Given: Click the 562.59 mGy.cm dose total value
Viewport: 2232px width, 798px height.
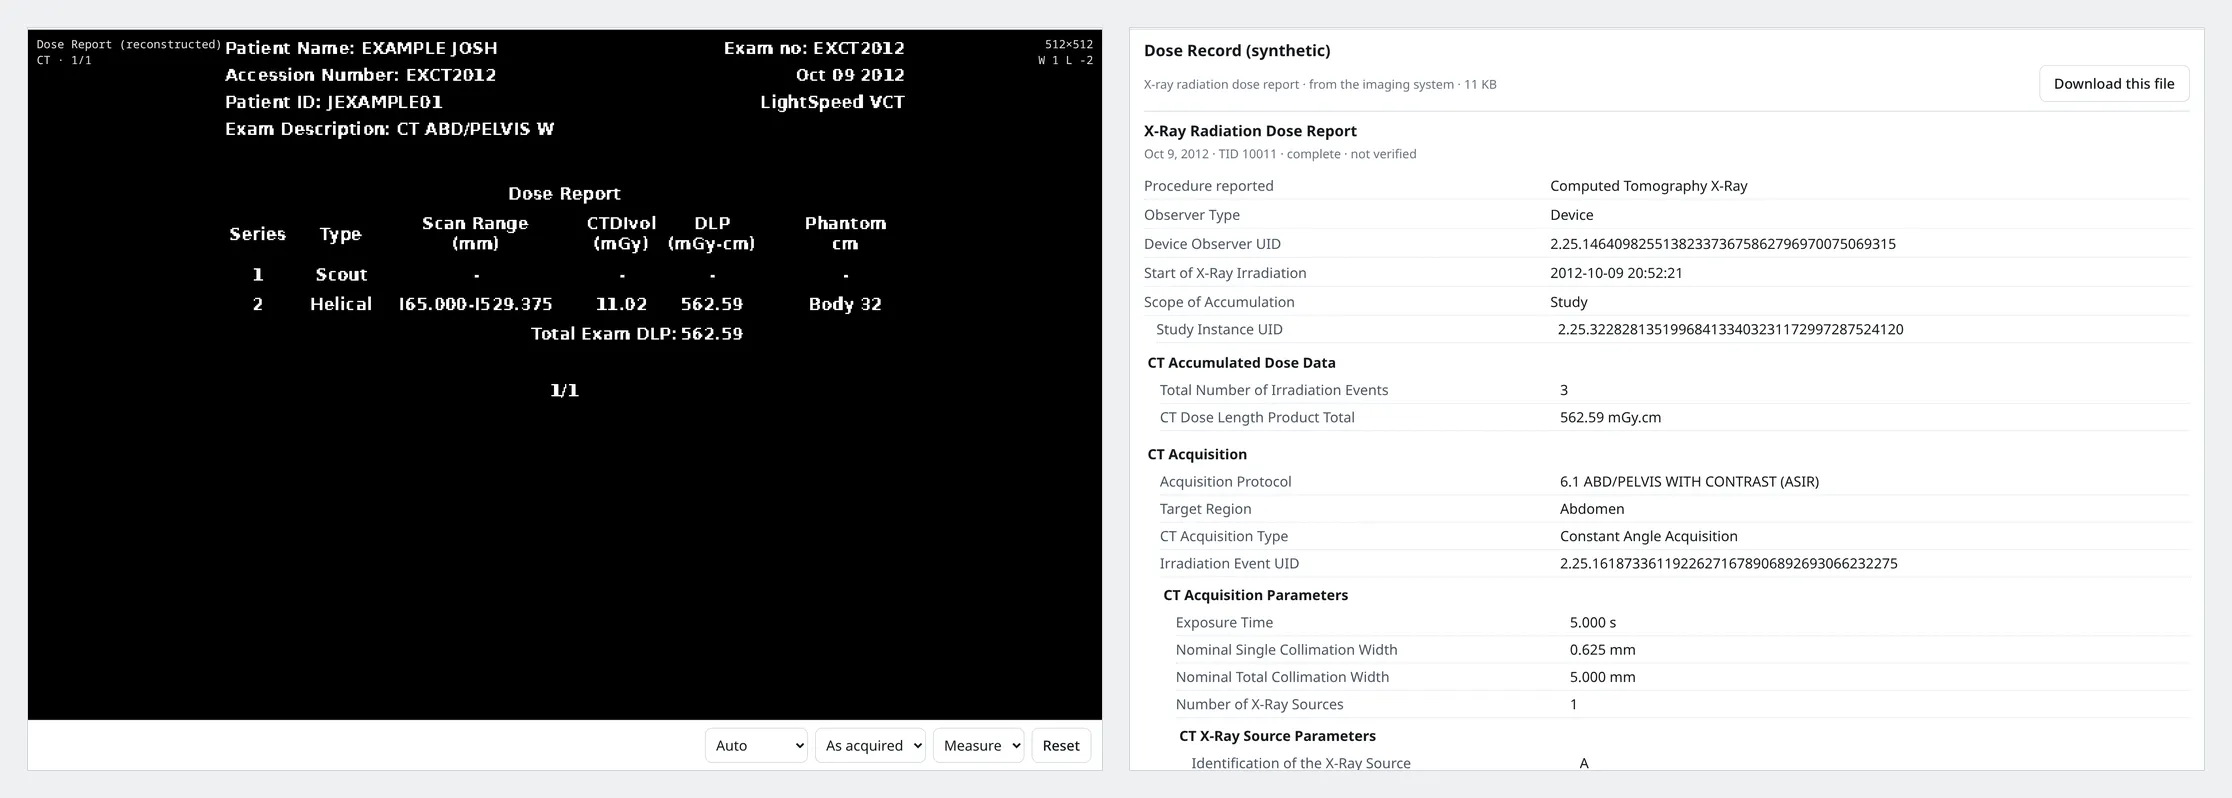Looking at the screenshot, I should tap(1610, 417).
